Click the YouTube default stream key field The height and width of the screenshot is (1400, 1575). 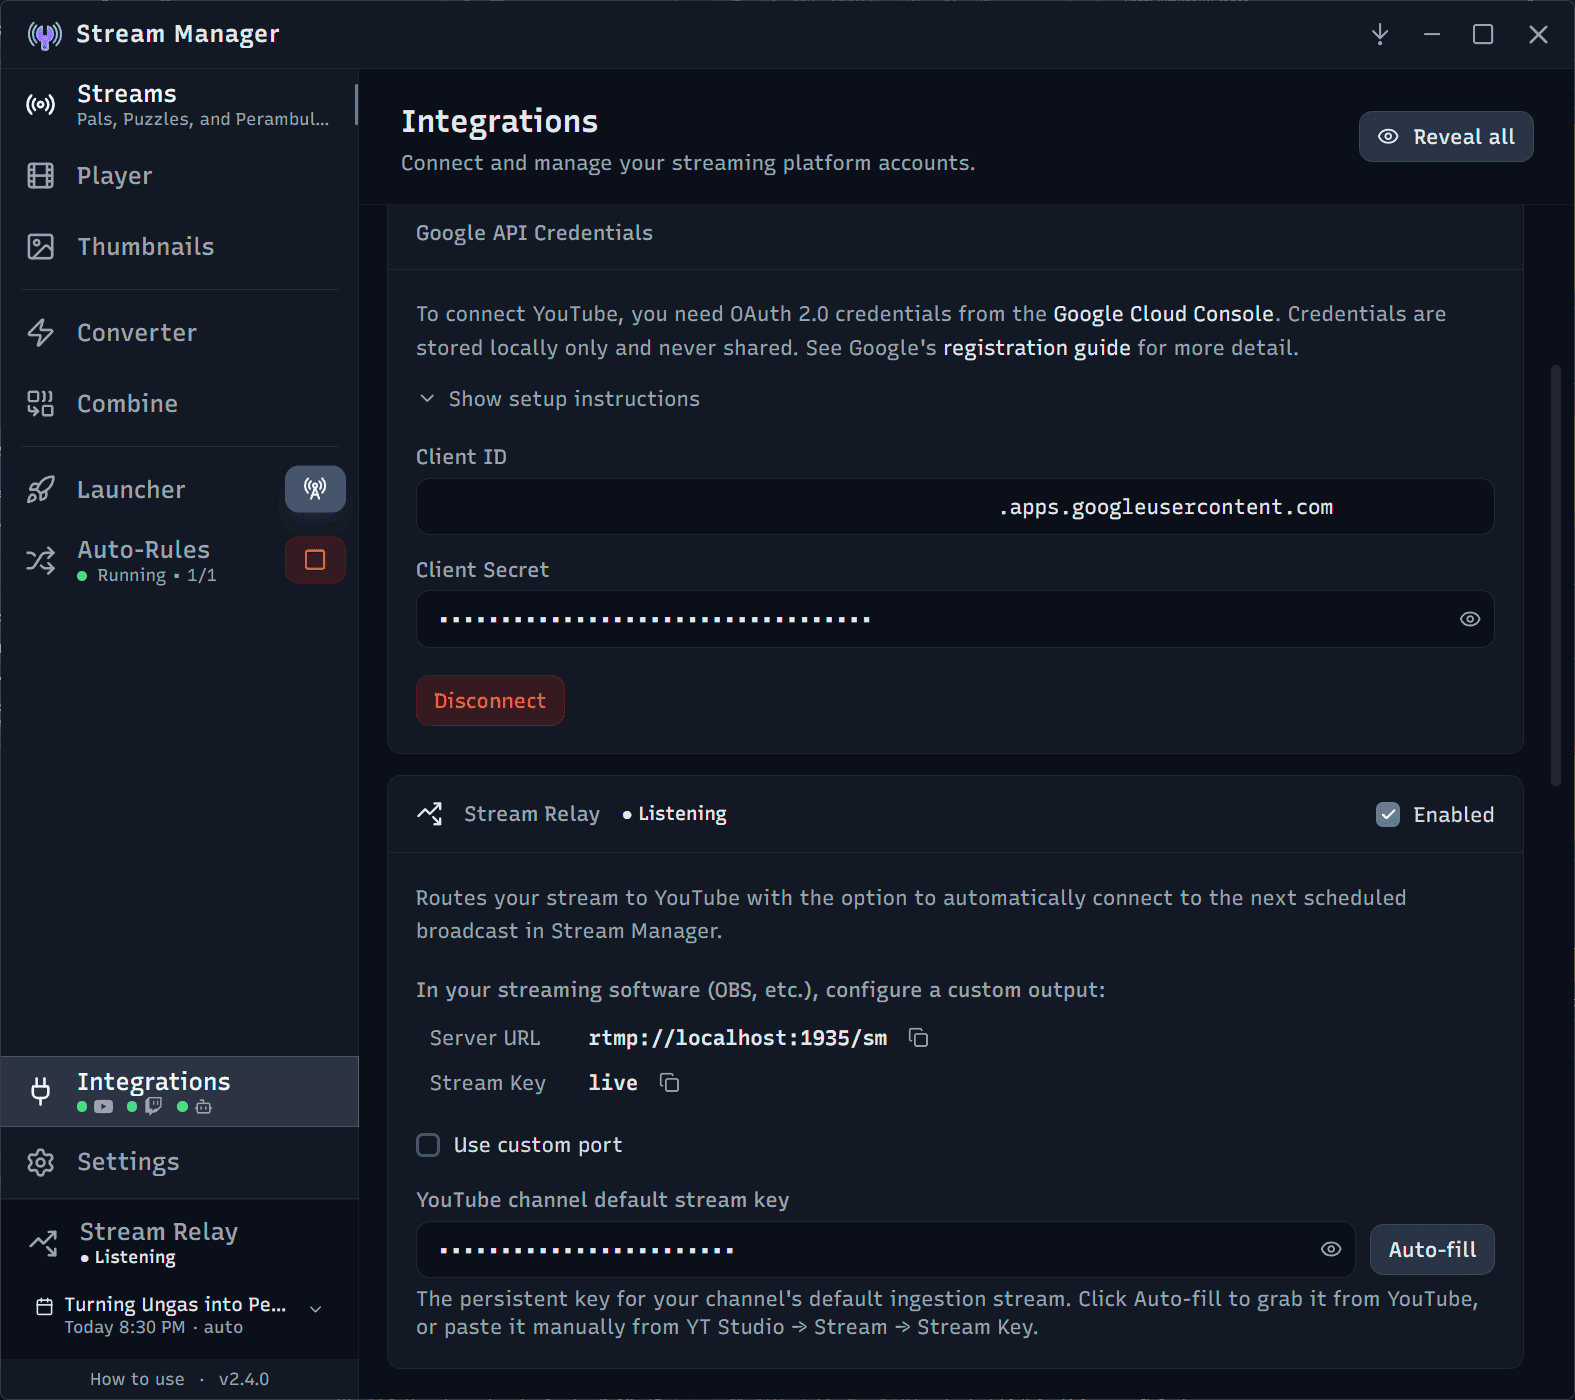(x=885, y=1249)
